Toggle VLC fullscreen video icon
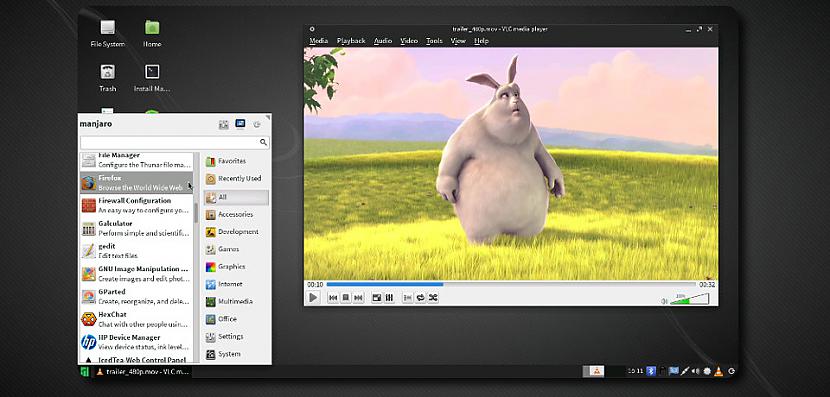Viewport: 830px width, 397px height. tap(377, 298)
